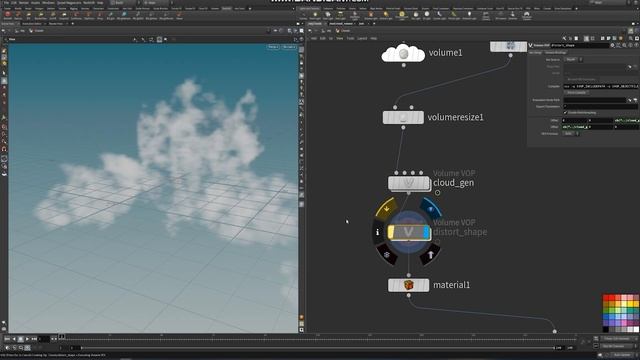Open the VEX Precision dropdown
This screenshot has width=640, height=360.
(x=571, y=133)
